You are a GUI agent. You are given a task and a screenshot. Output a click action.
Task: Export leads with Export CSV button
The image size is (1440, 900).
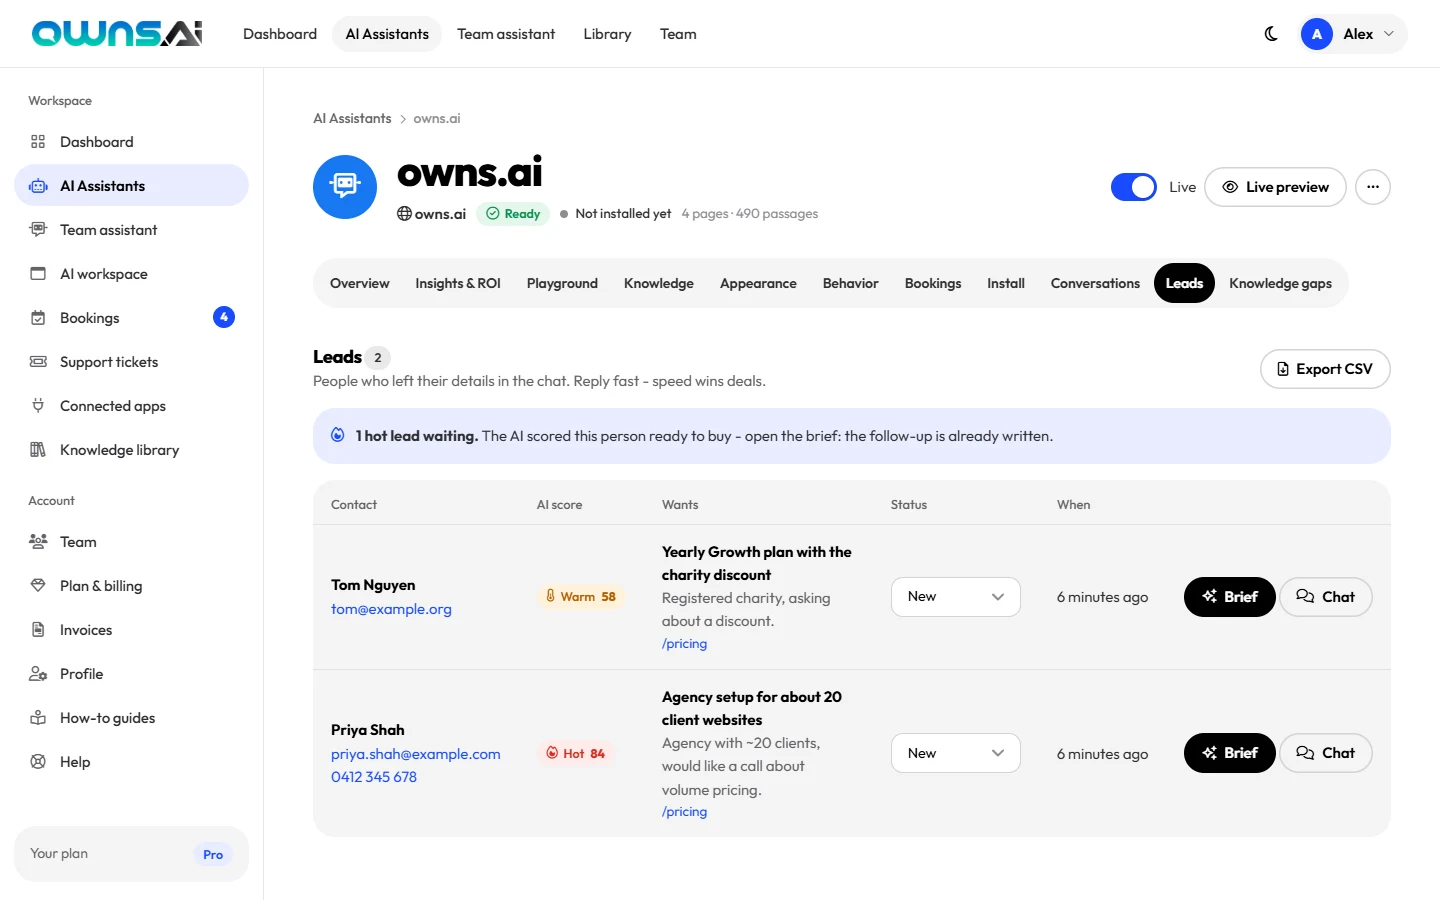pos(1325,369)
